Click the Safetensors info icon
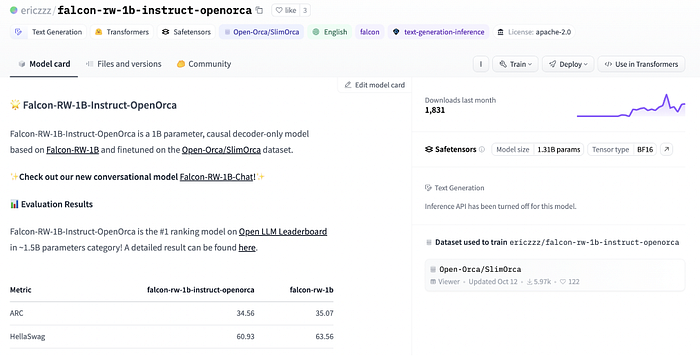The width and height of the screenshot is (700, 362). coord(482,150)
